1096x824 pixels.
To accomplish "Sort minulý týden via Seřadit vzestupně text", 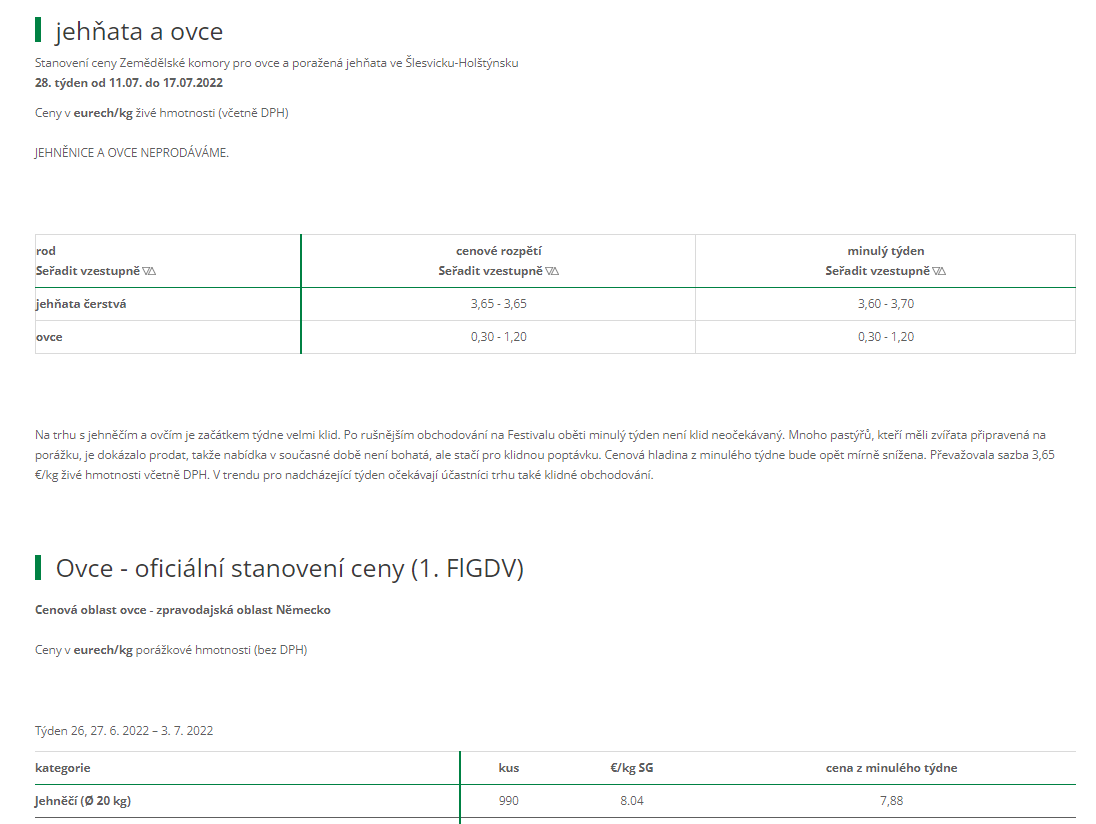I will pos(877,271).
